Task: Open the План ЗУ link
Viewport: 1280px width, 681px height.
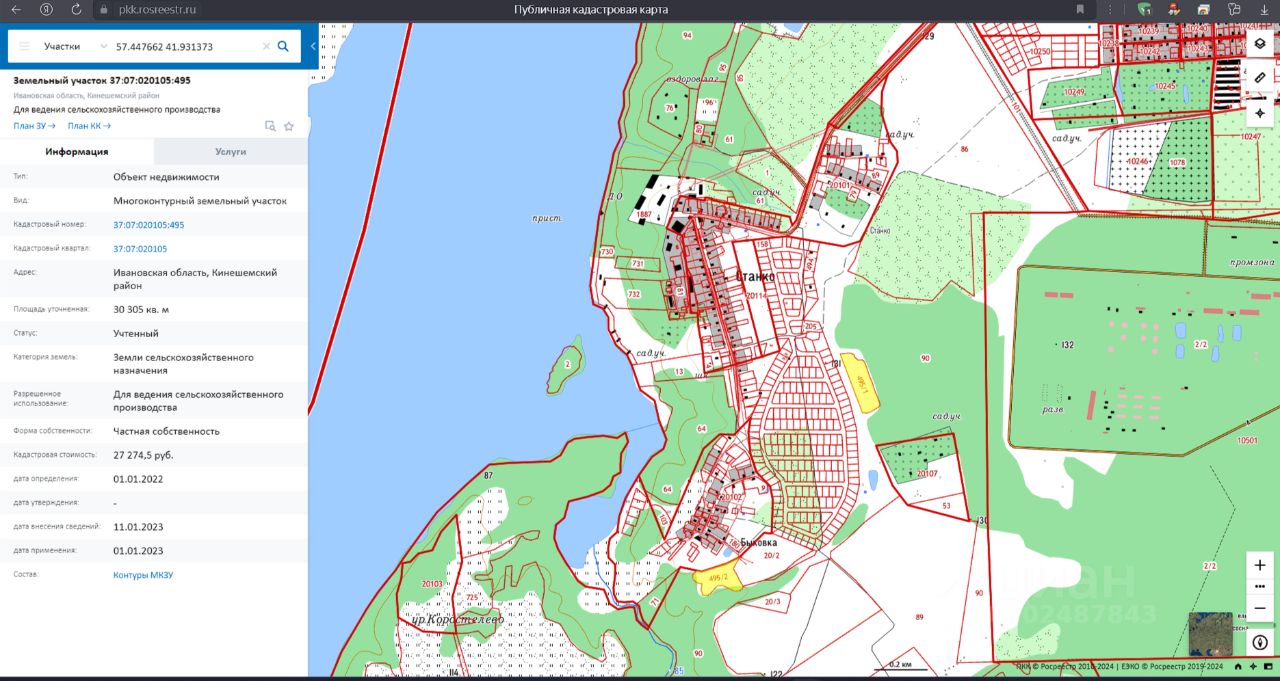Action: pos(34,126)
